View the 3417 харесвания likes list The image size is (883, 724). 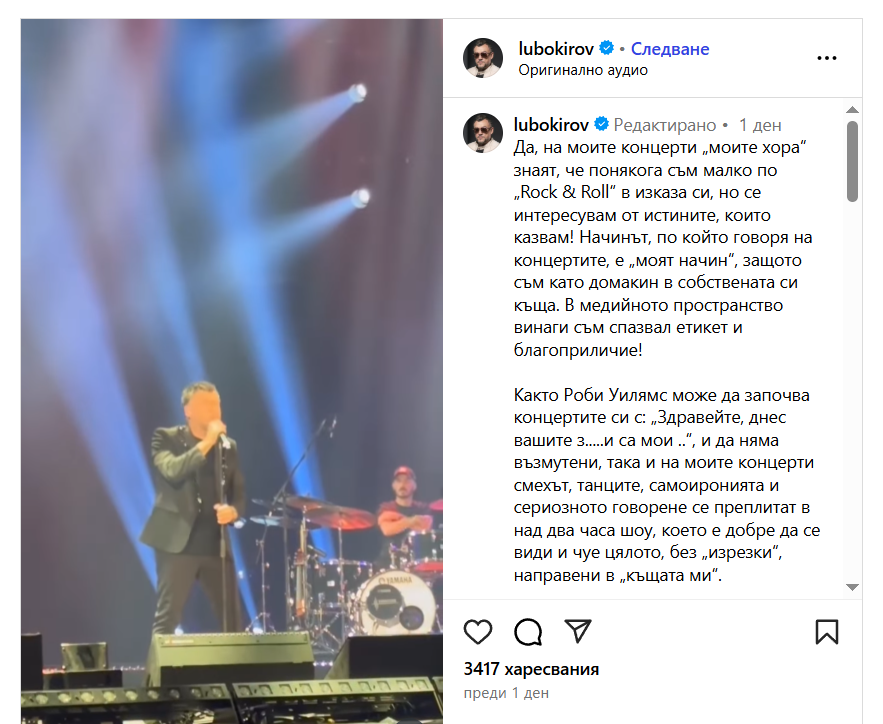point(531,669)
